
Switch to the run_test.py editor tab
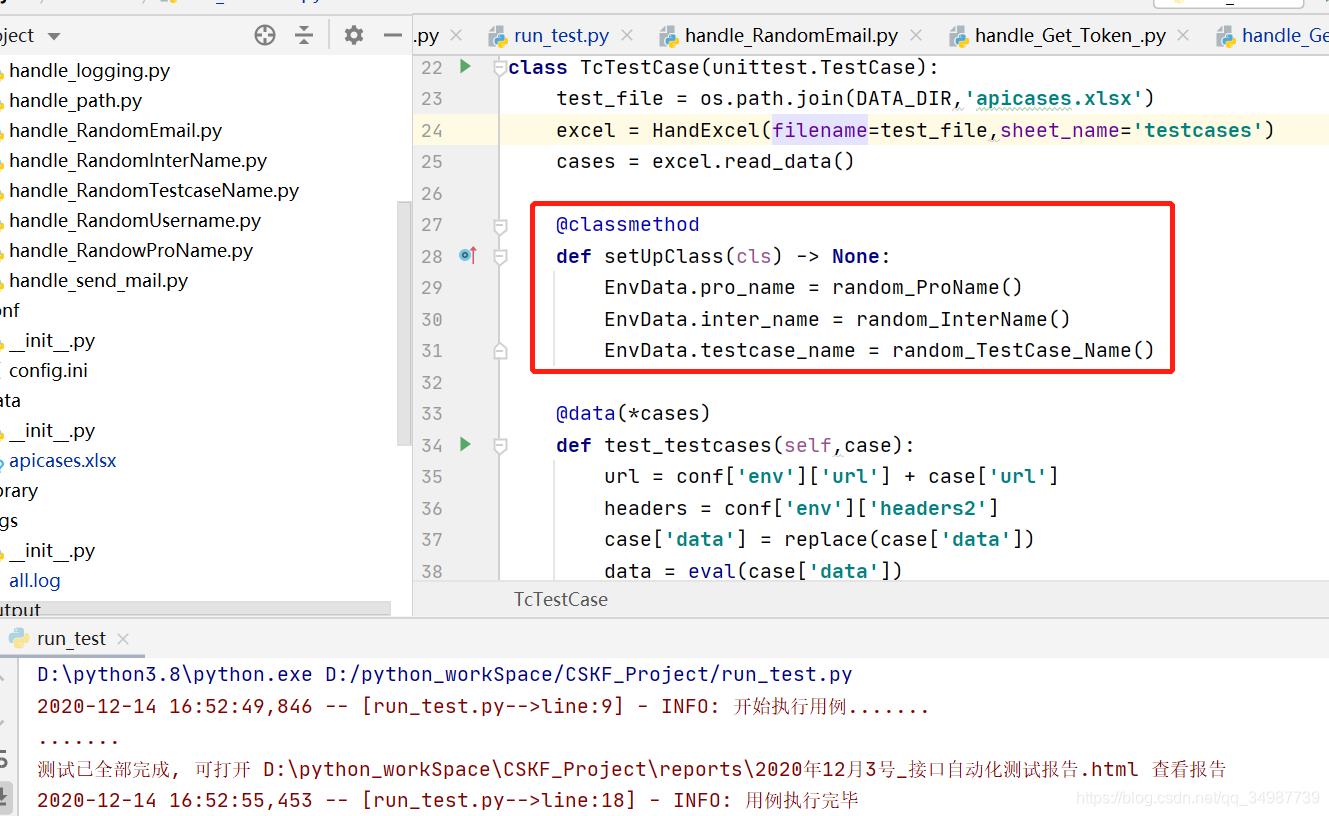561,36
